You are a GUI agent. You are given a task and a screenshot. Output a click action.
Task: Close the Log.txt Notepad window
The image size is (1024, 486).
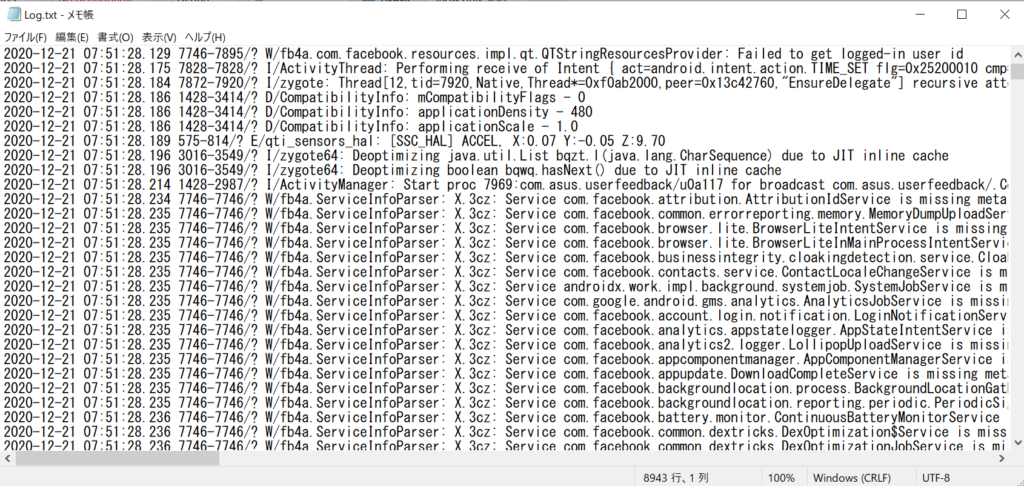click(1002, 14)
